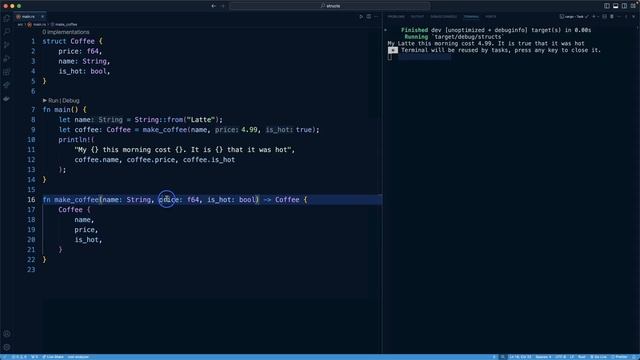Click Go Live in the status bar
This screenshot has width=640, height=360.
pyautogui.click(x=598, y=357)
